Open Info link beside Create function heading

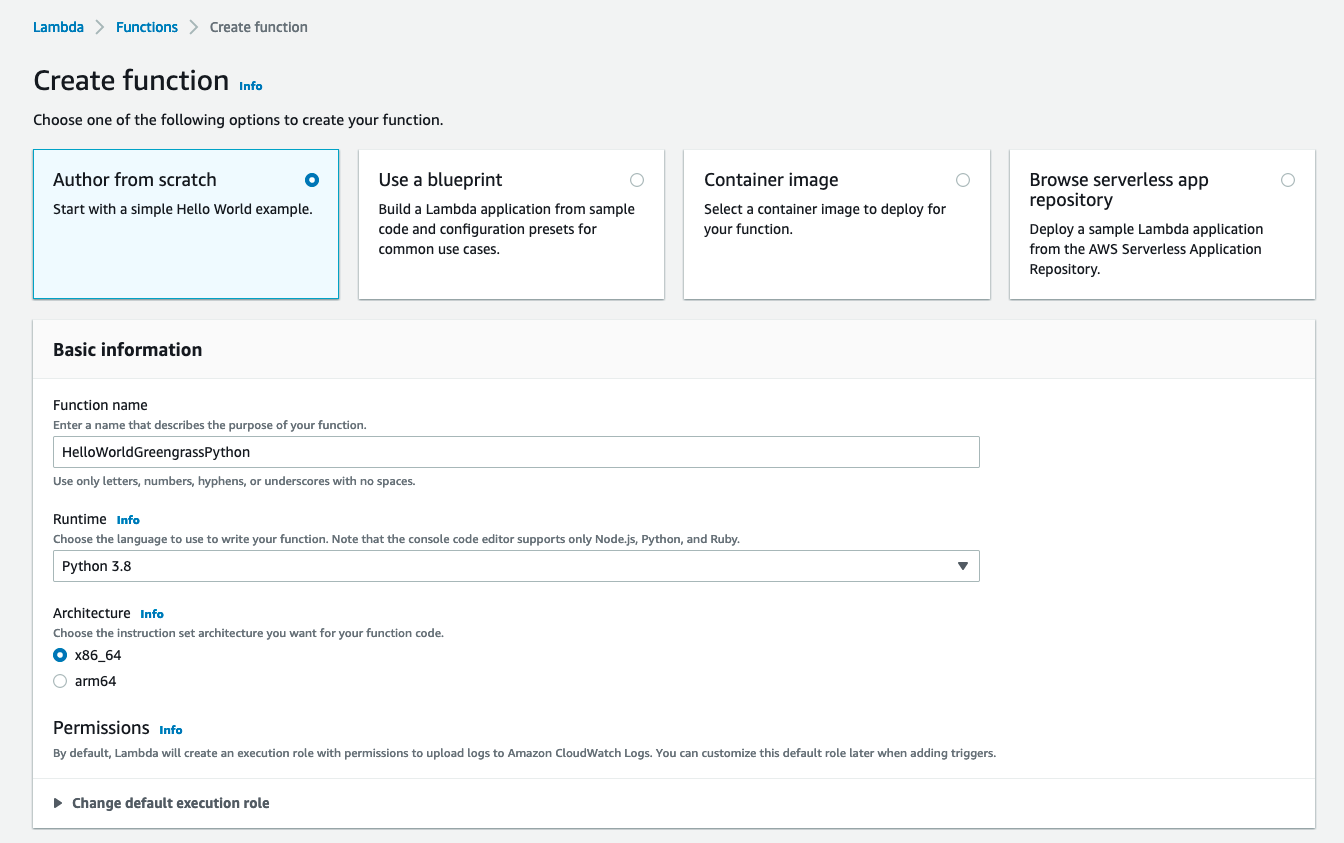(250, 86)
